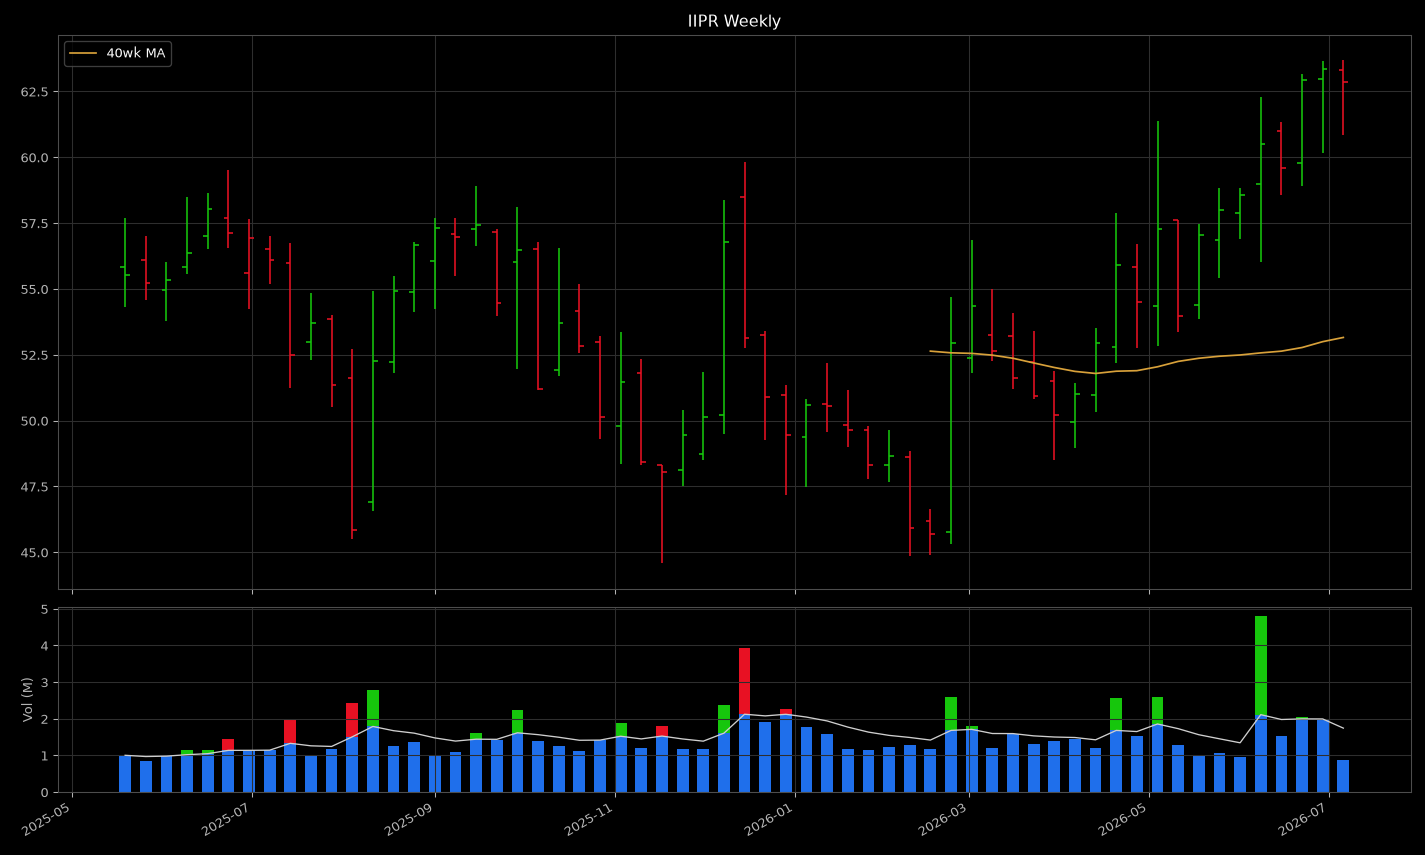
Task: Click the 2026-03 date label
Action: pyautogui.click(x=945, y=819)
